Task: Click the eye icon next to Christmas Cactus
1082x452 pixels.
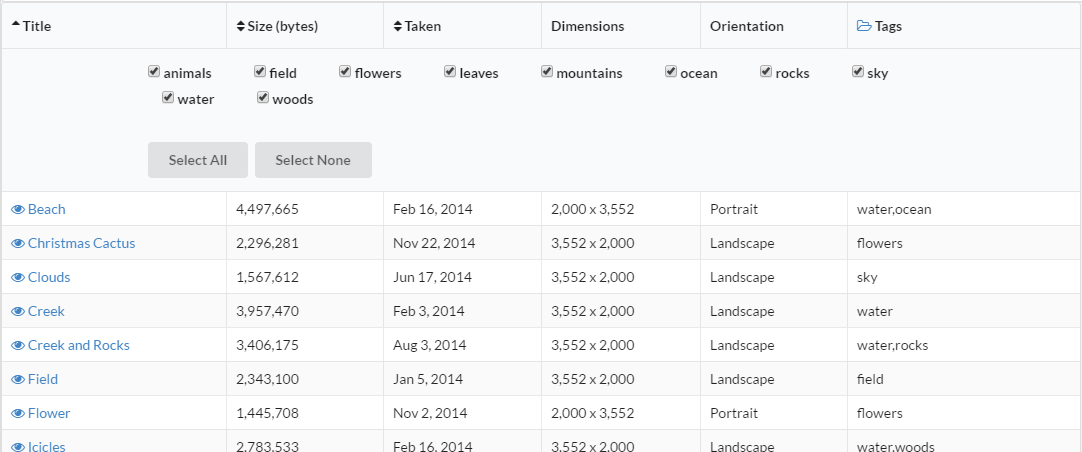Action: coord(18,244)
